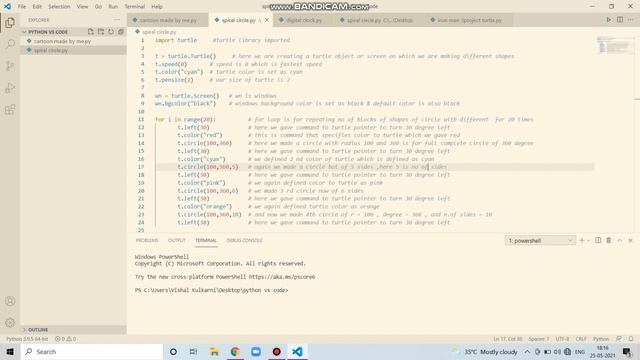Open the Terminal menu

(x=135, y=7)
